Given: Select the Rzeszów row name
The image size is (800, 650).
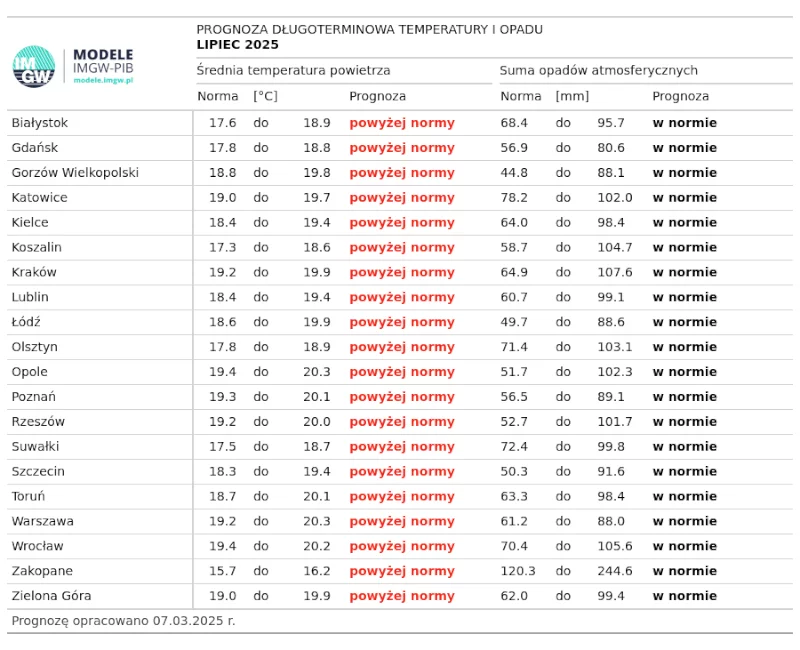Looking at the screenshot, I should coord(38,422).
